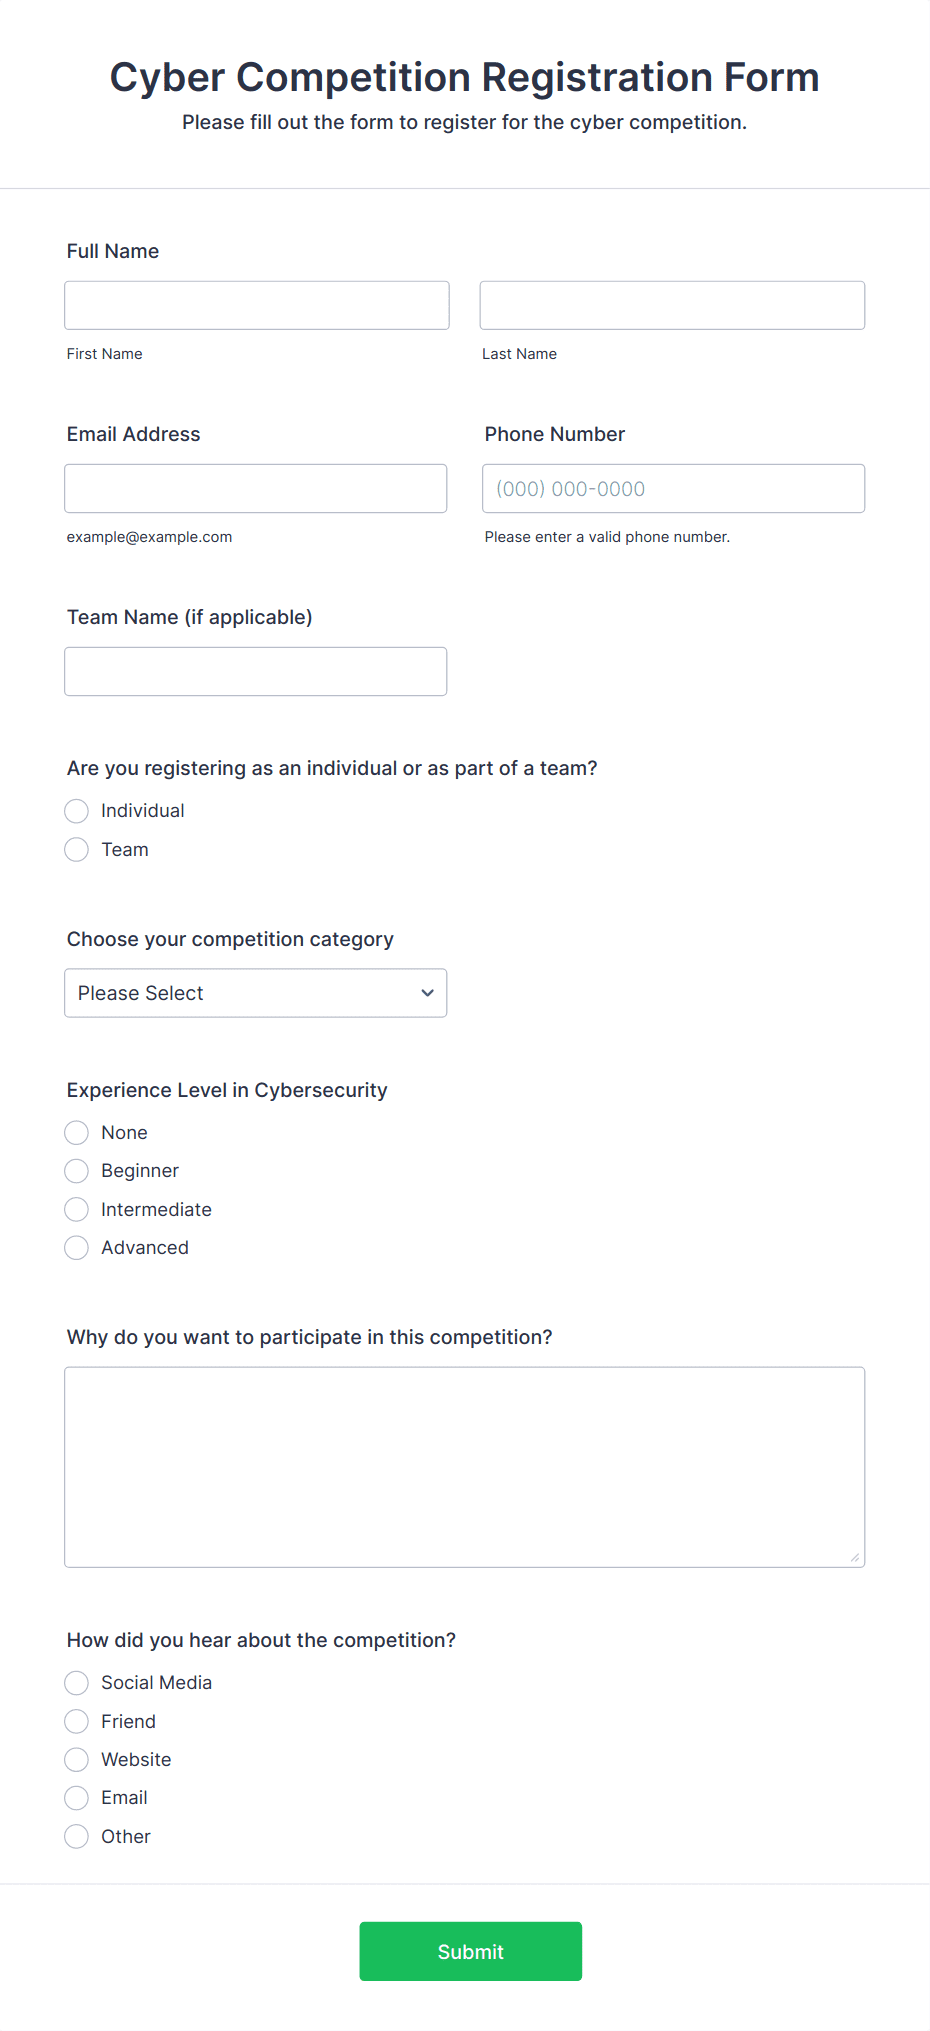Choose None as experience level

coord(76,1132)
